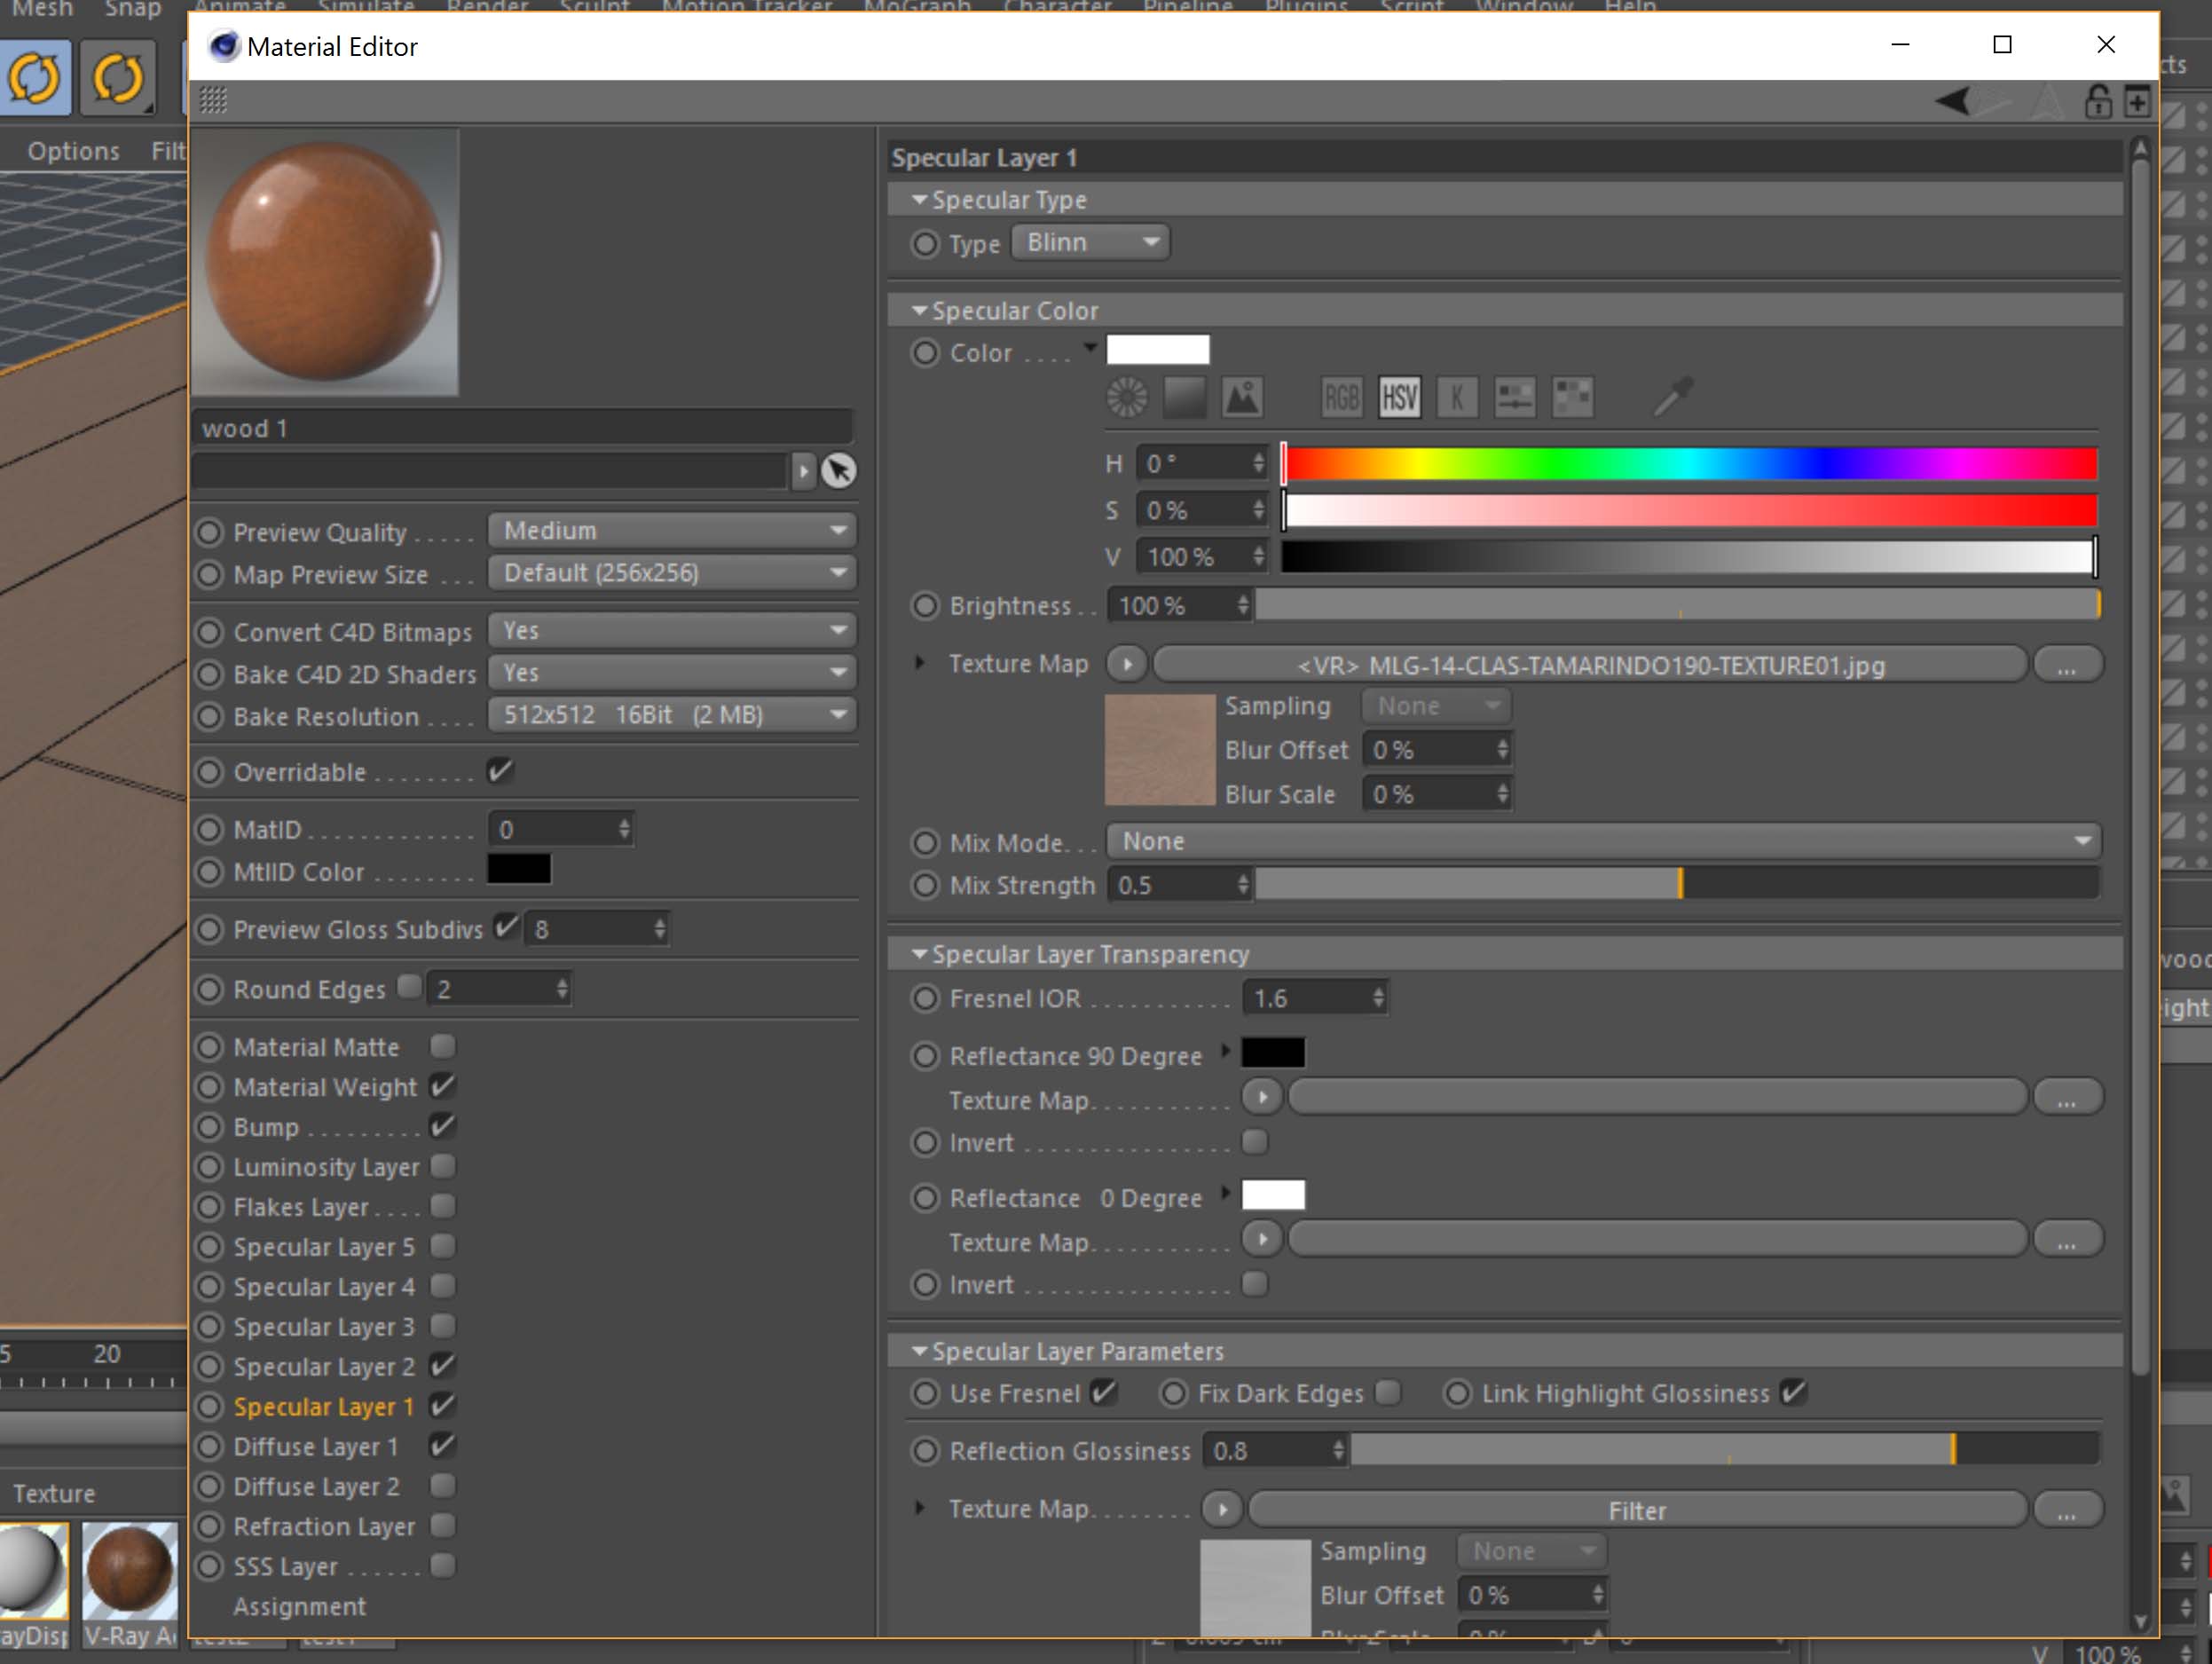Toggle the Fix Dark Edges checkbox
The image size is (2212, 1664).
pos(1388,1392)
